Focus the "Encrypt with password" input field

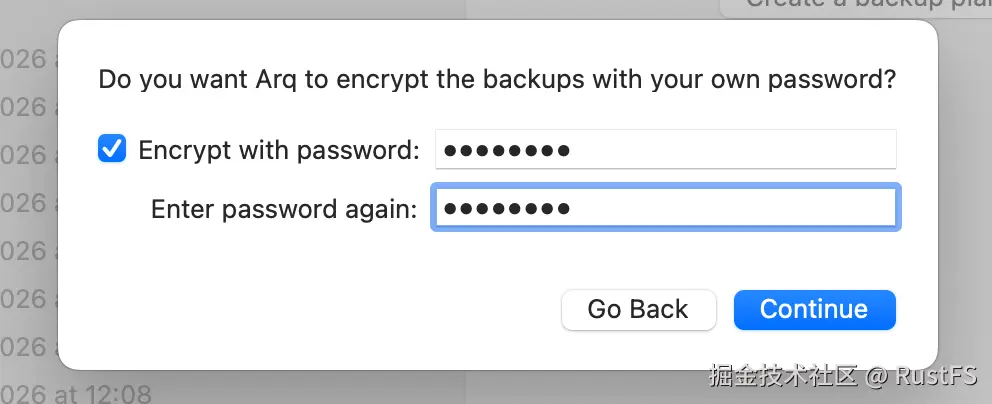(665, 150)
